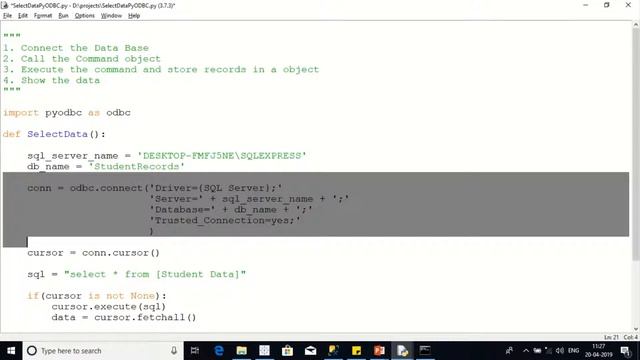The height and width of the screenshot is (360, 640).
Task: Open the Microsoft Store taskbar icon
Action: [x=287, y=351]
